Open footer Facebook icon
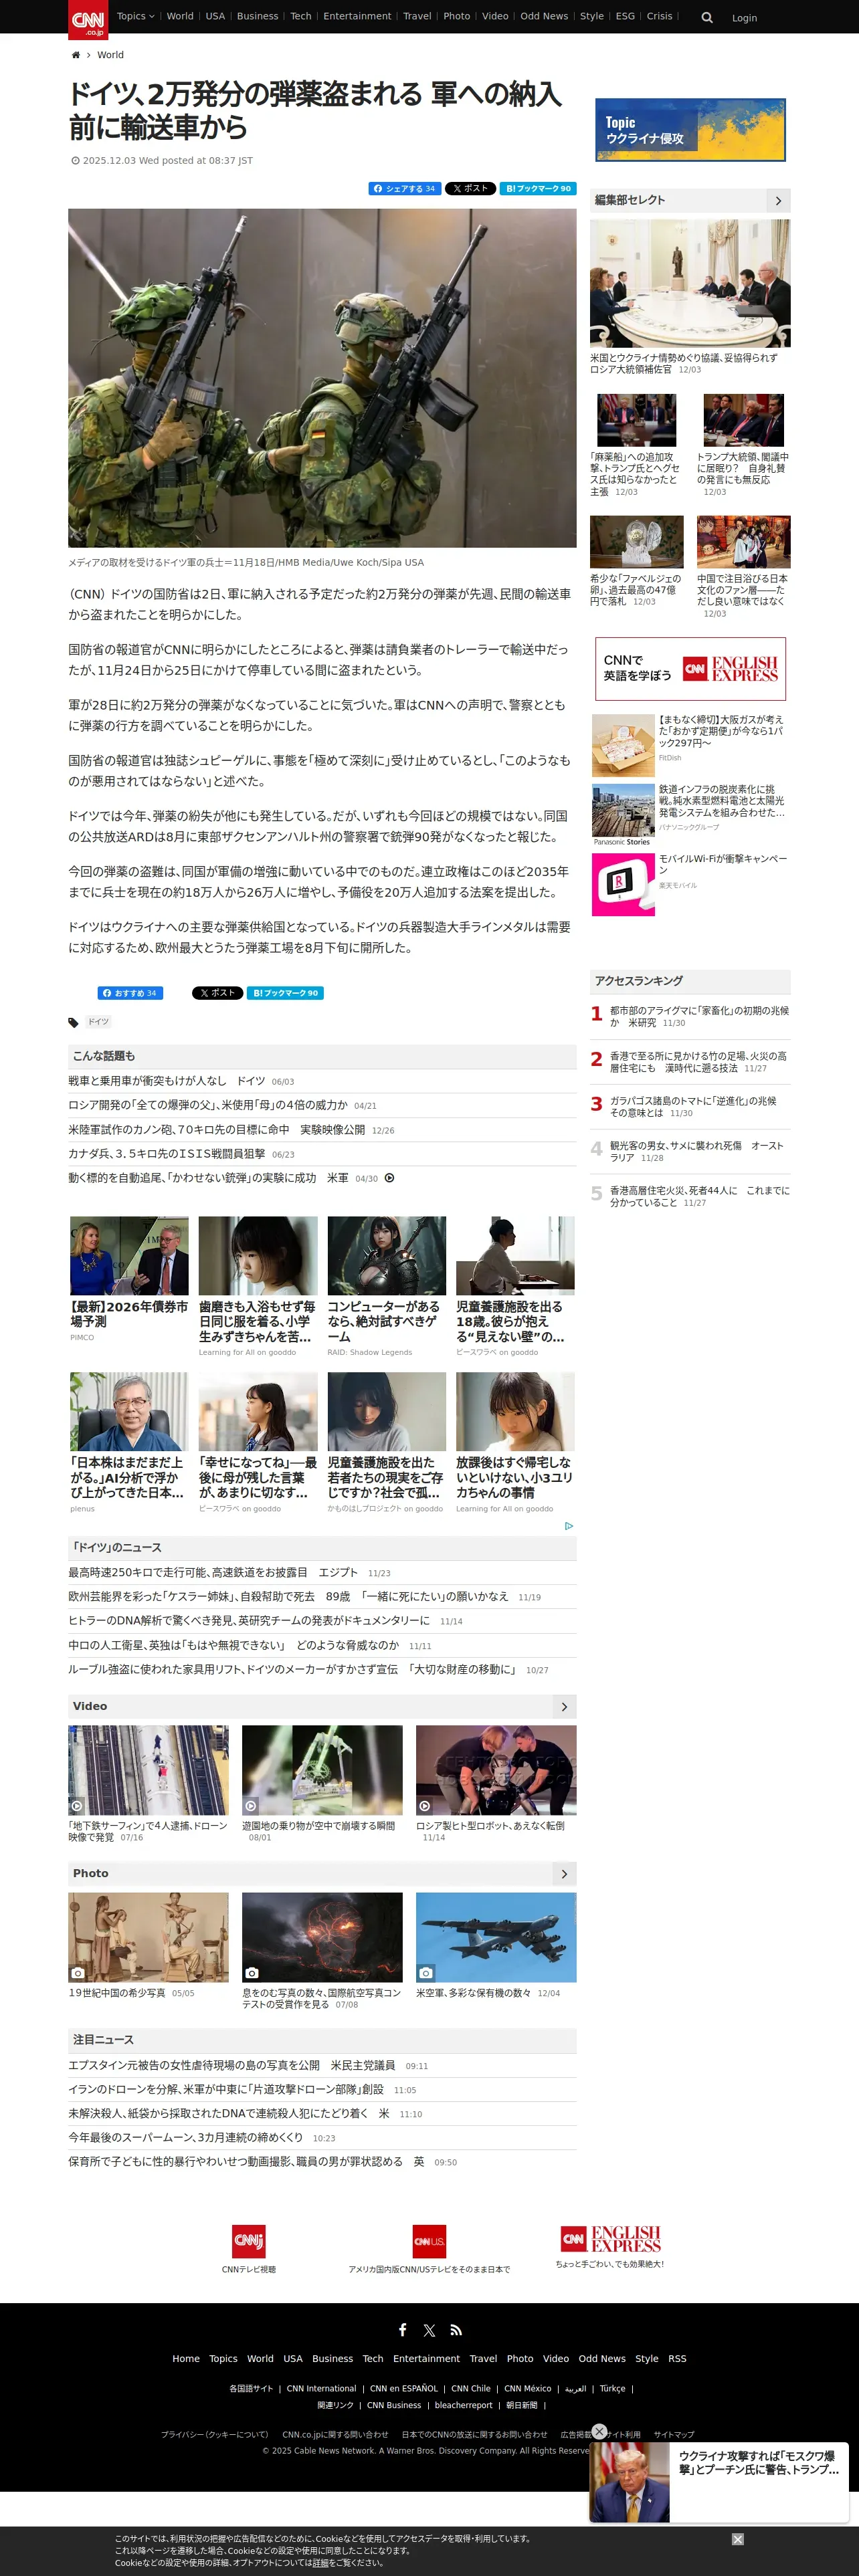Screen dimensions: 859x2576 coord(402,2329)
